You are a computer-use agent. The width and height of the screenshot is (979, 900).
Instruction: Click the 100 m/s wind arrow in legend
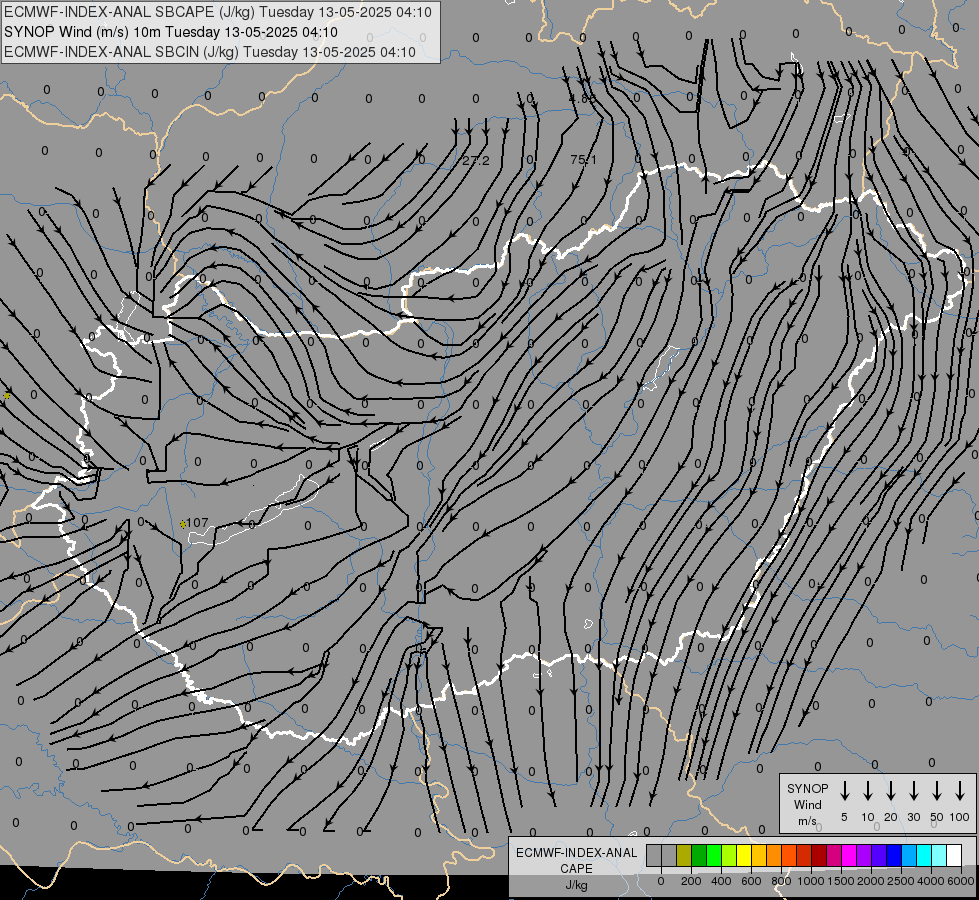tap(960, 791)
